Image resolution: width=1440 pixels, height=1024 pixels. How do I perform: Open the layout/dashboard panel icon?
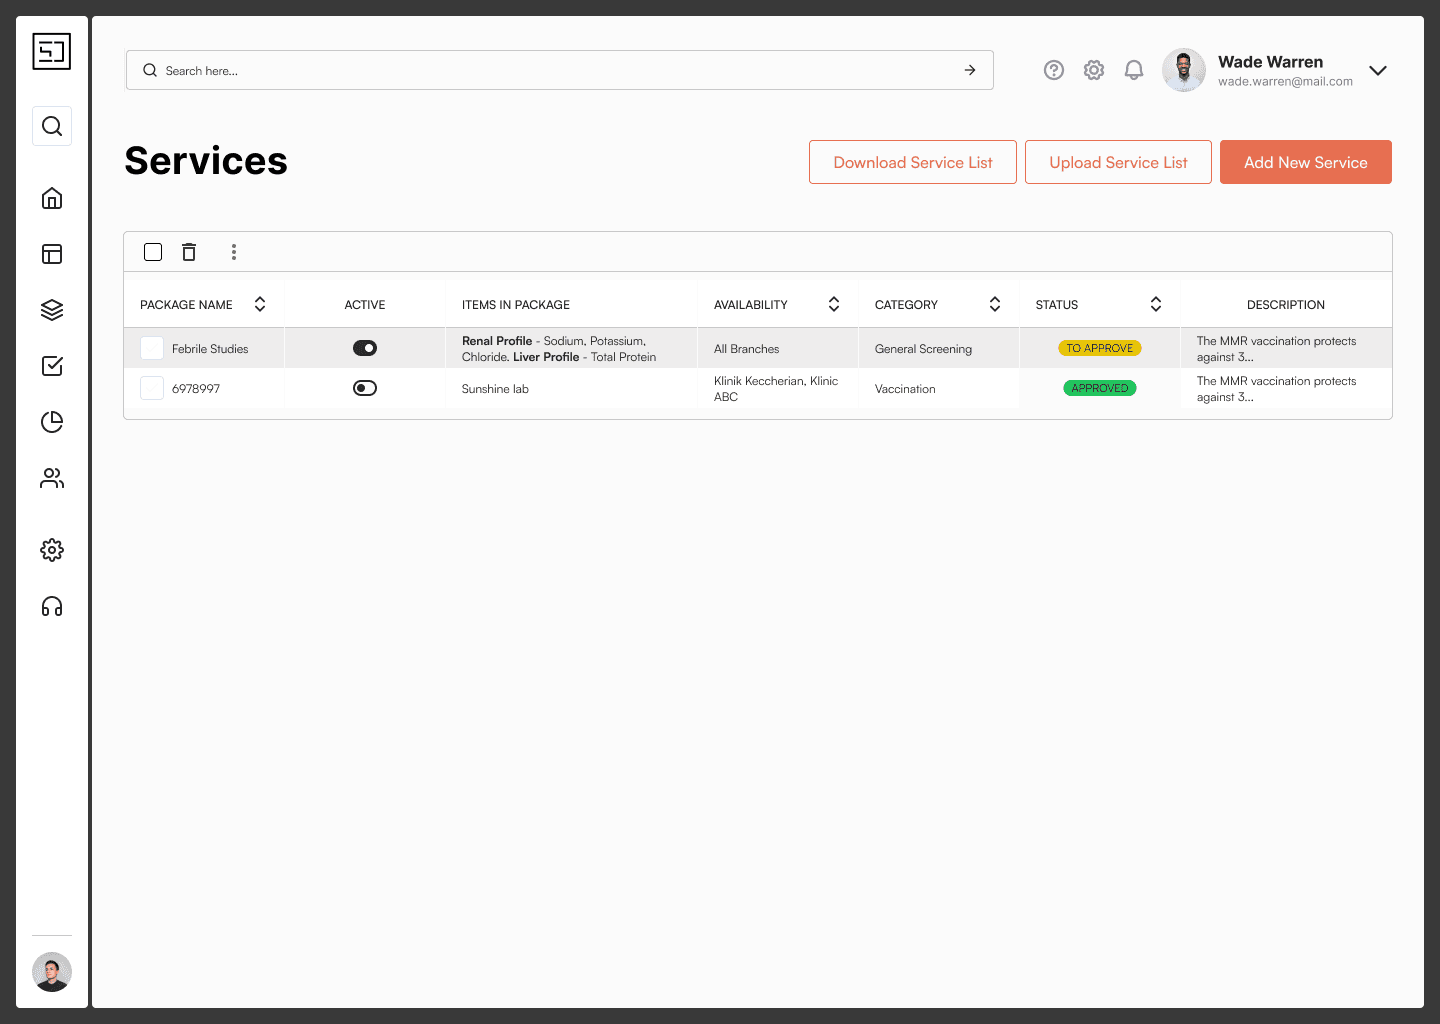pyautogui.click(x=51, y=254)
